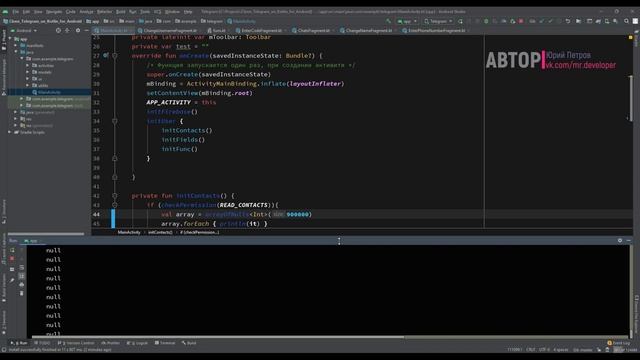Click the Clone_Telegram_on_Kotlin_for_Android breadcrumb
The image size is (640, 360).
point(42,21)
